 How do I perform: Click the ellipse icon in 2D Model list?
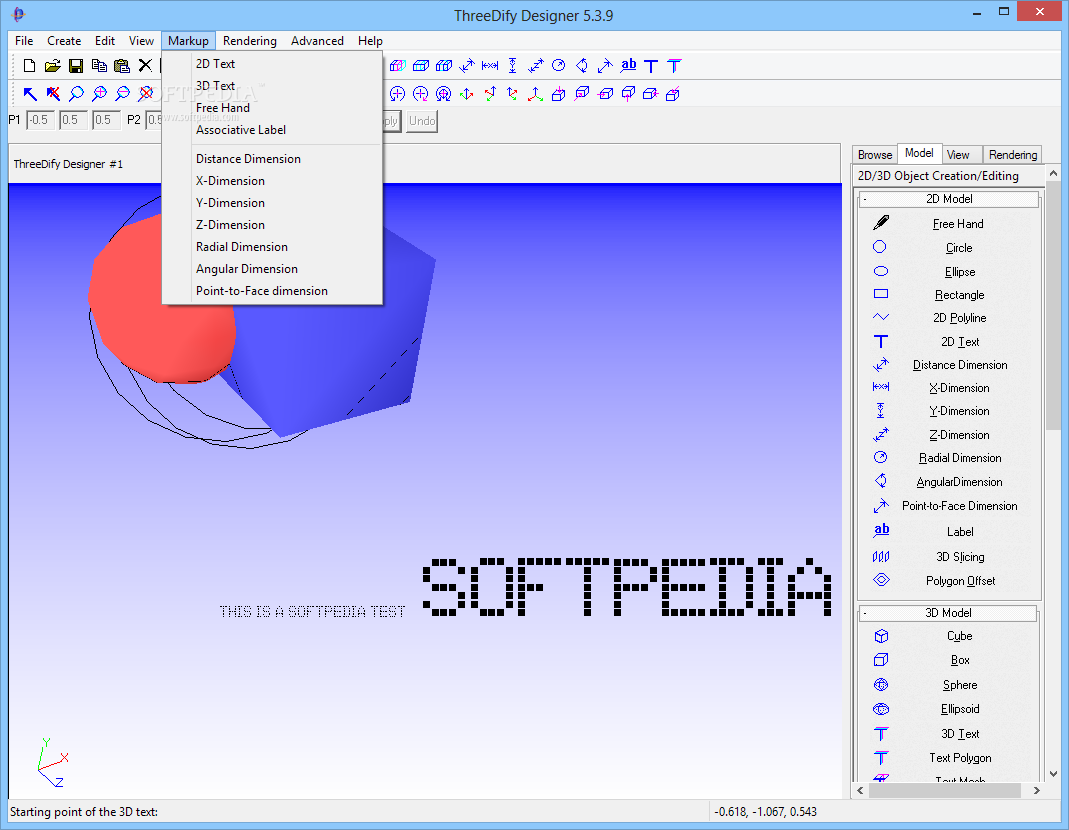881,271
